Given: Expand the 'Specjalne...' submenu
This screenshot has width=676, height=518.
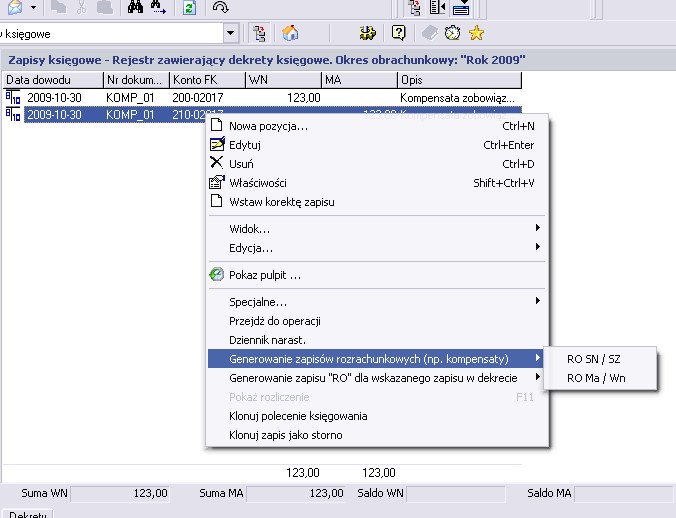Looking at the screenshot, I should point(377,302).
